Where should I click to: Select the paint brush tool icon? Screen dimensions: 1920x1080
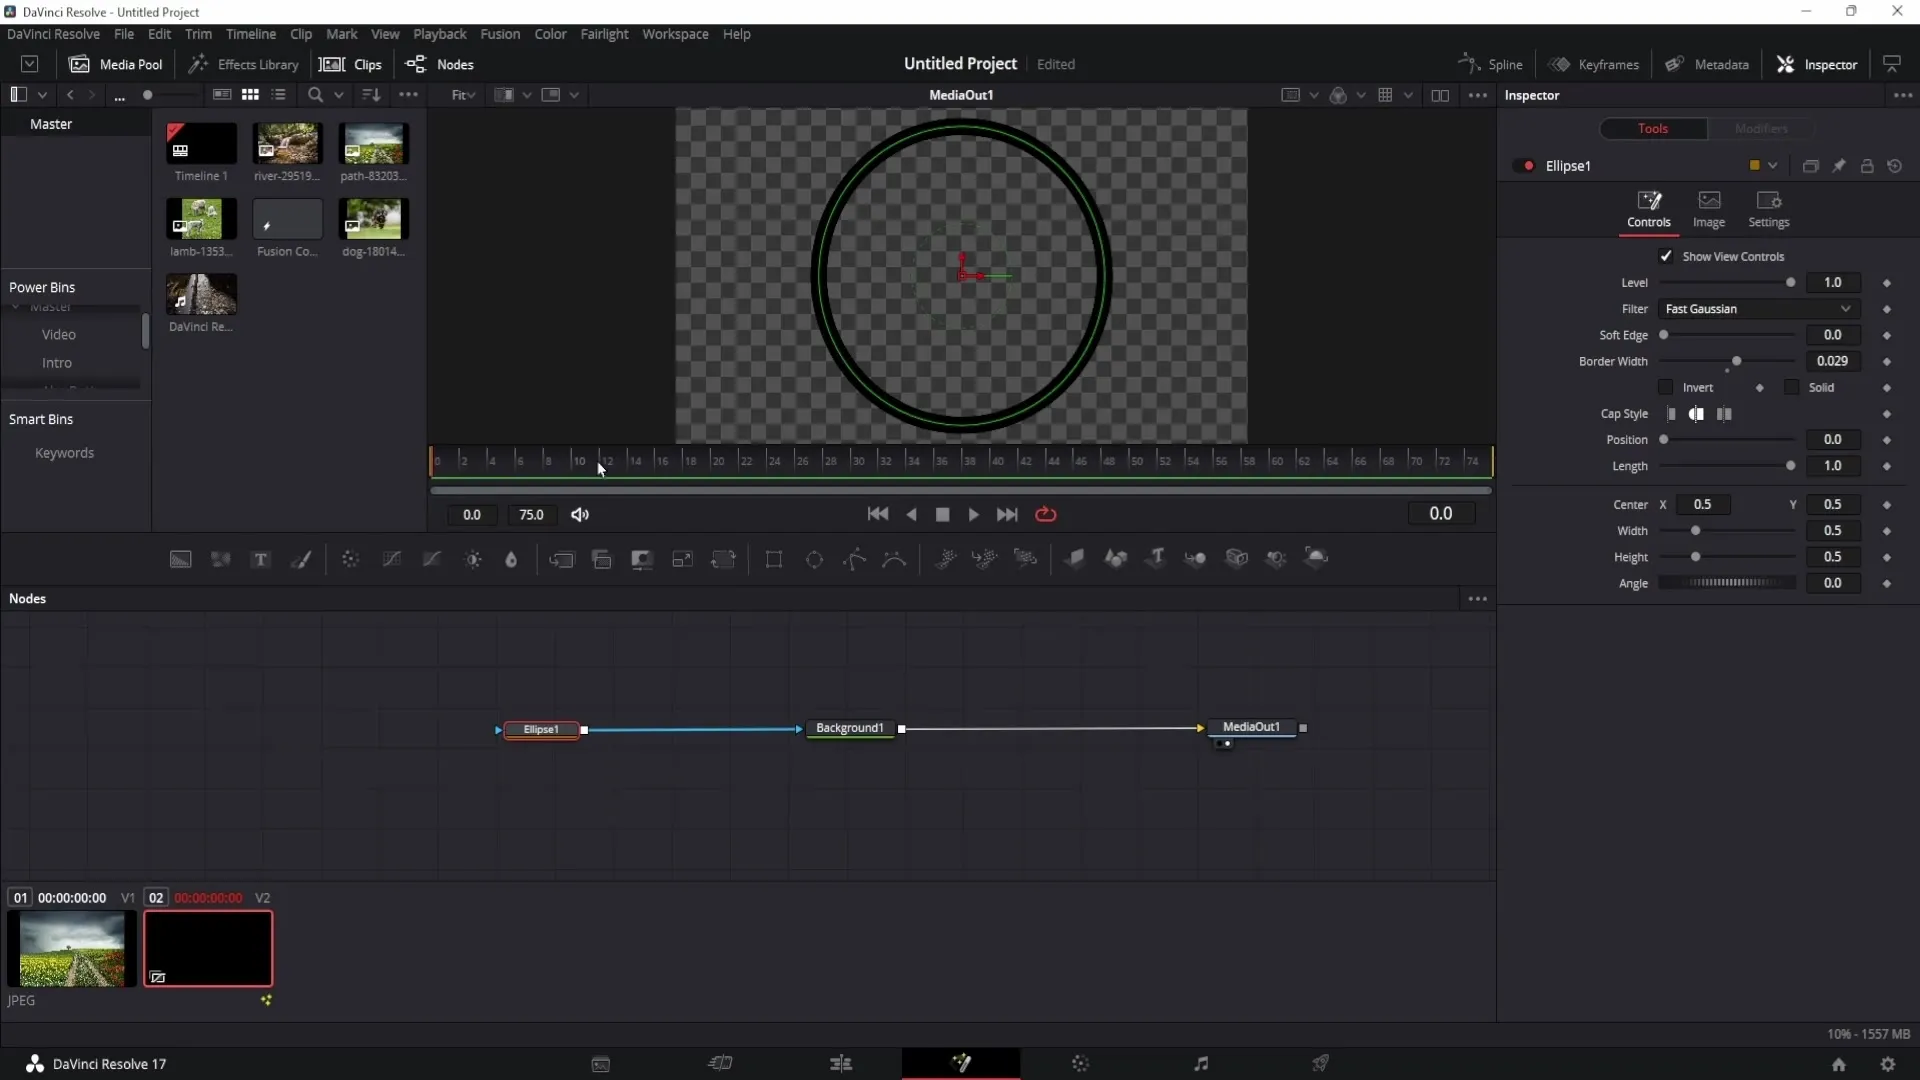click(x=302, y=558)
